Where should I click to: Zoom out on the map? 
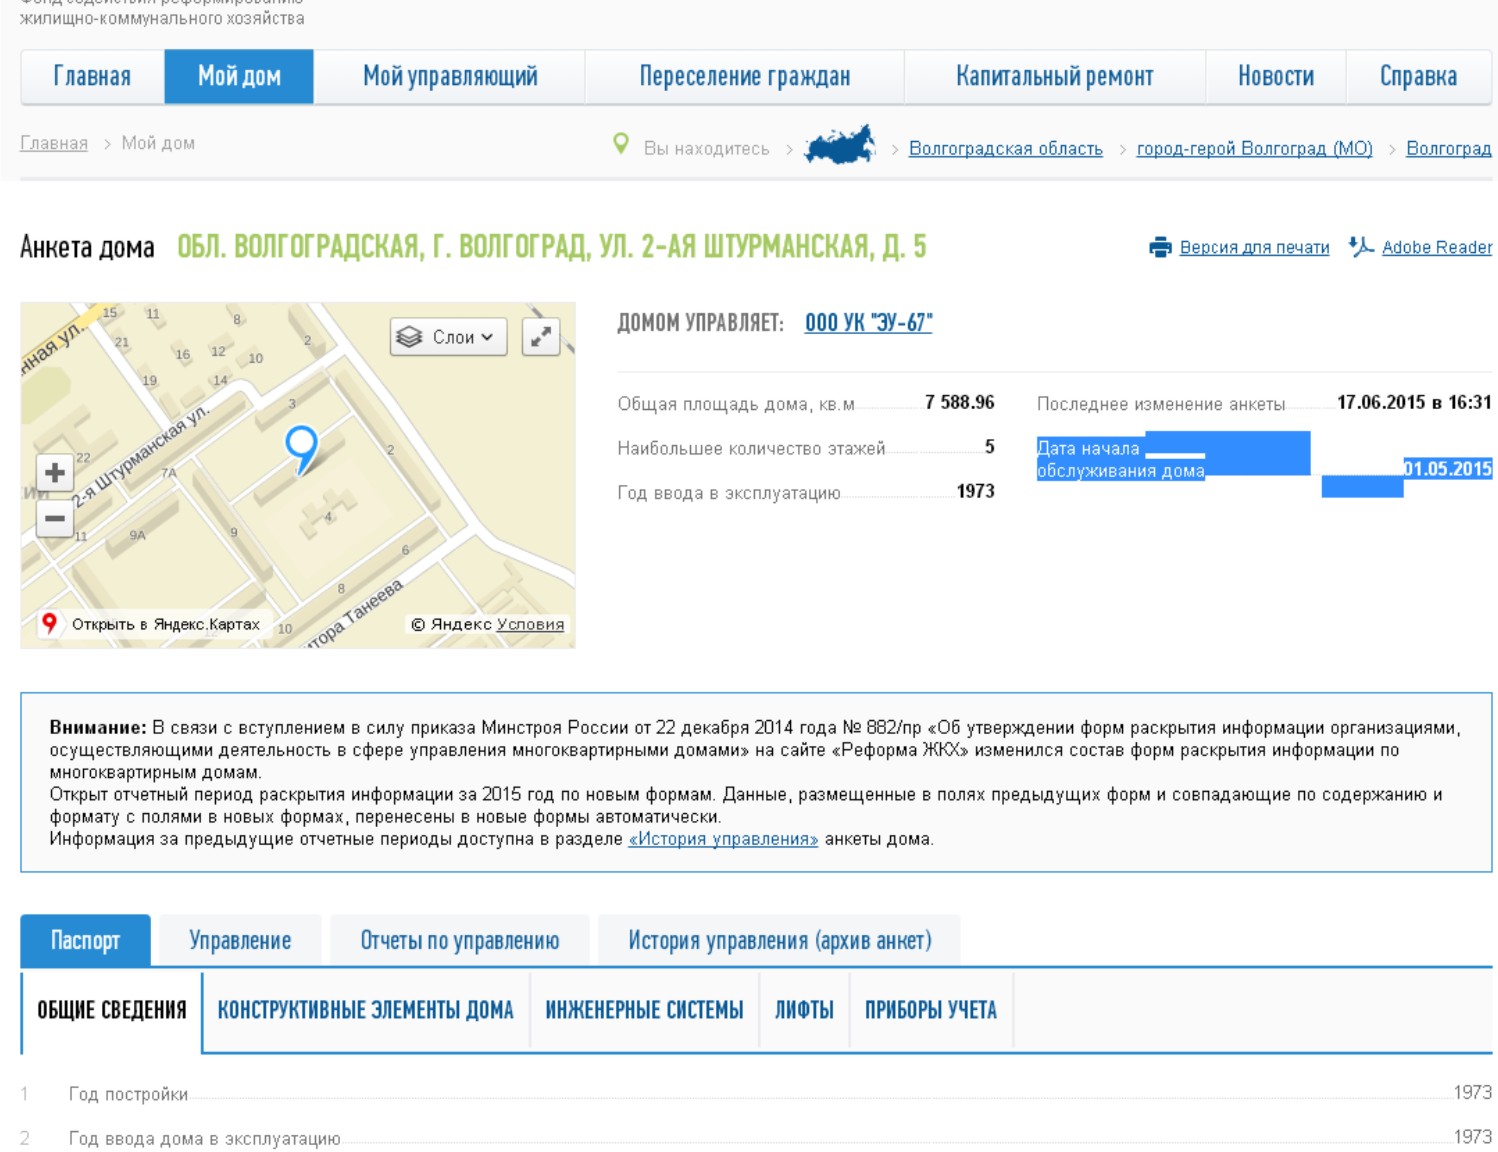coord(55,518)
